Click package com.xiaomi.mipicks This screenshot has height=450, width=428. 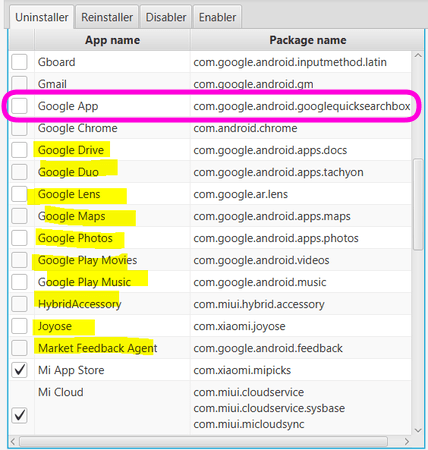(x=242, y=370)
